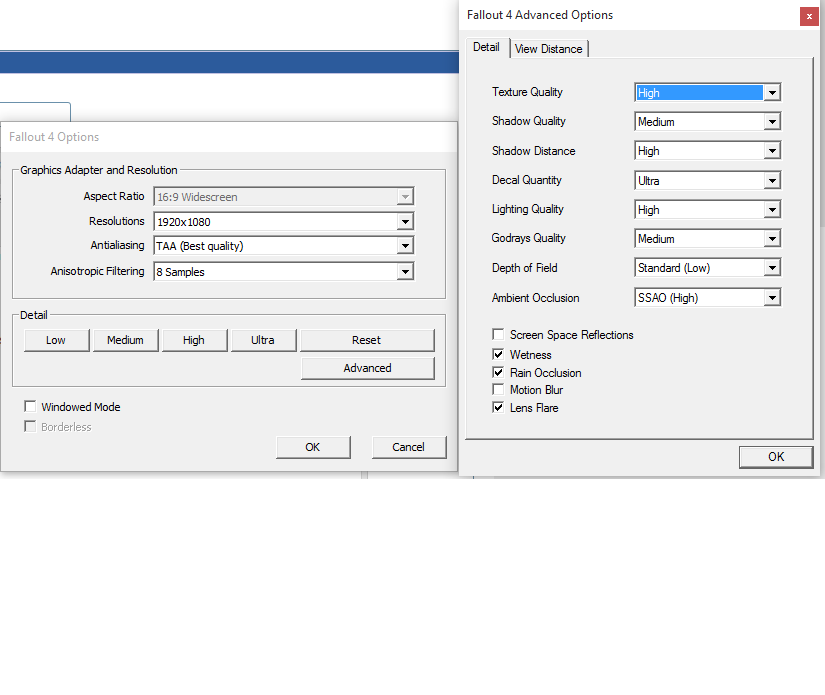Click OK in Fallout 4 Options
The width and height of the screenshot is (825, 695).
point(313,447)
